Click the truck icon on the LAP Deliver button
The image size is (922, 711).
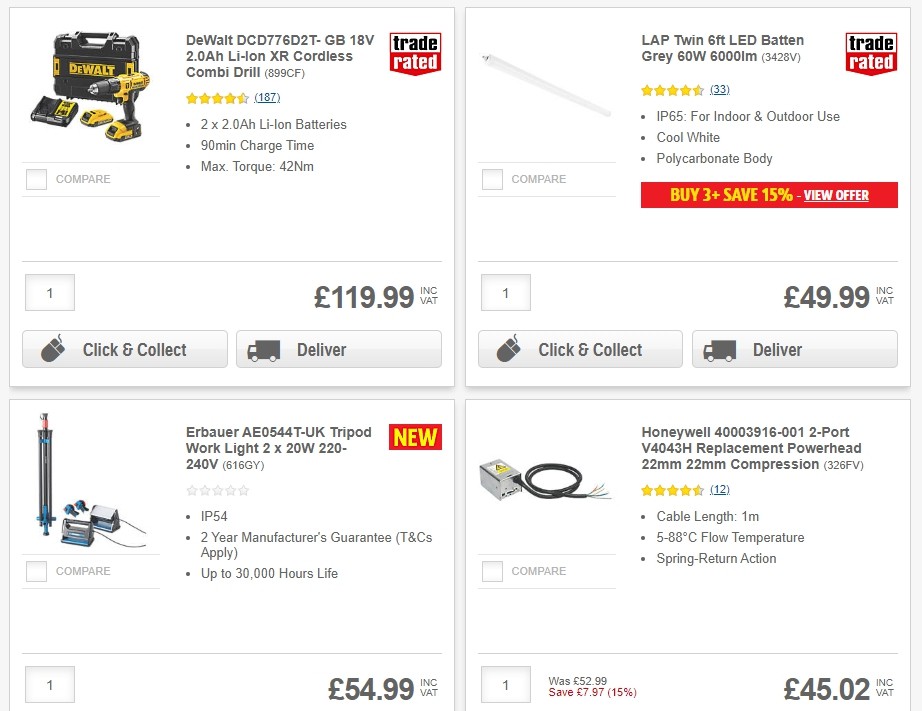pos(718,350)
